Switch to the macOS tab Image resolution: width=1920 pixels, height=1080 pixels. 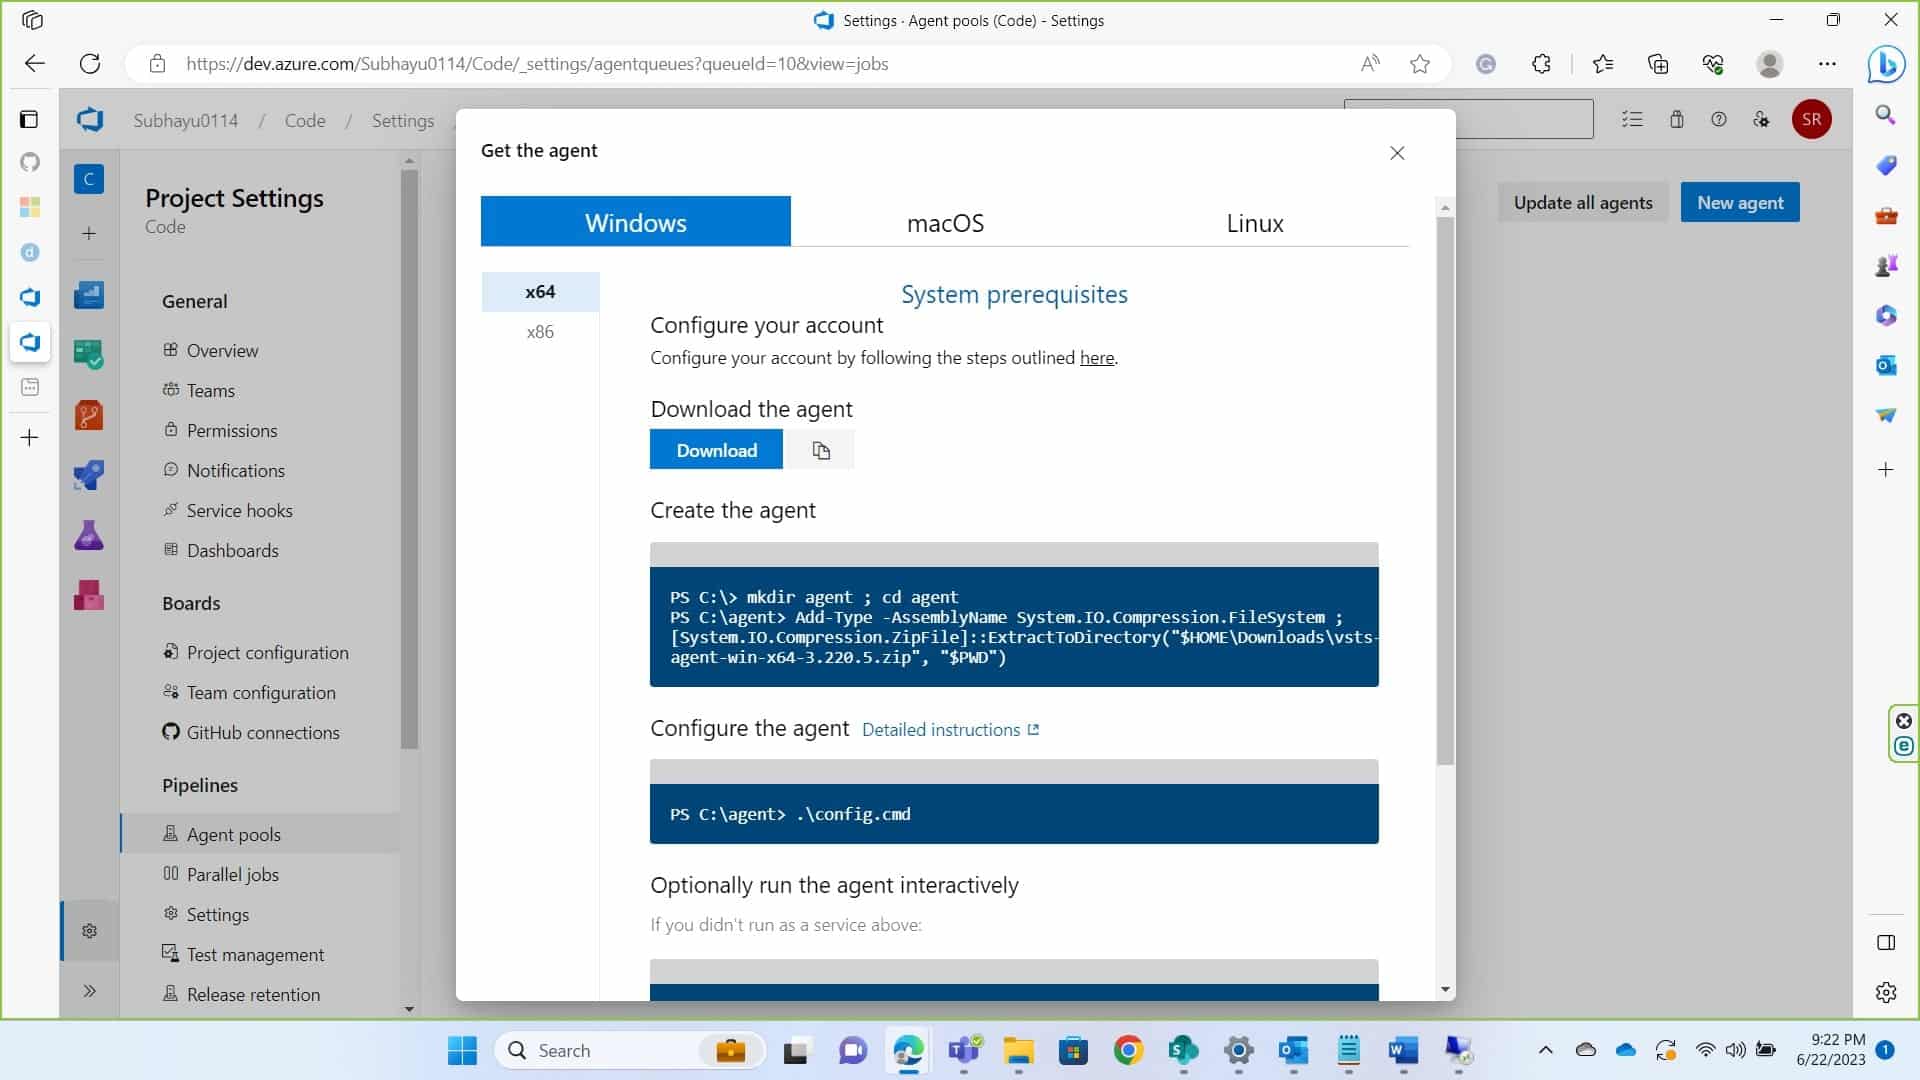coord(945,223)
